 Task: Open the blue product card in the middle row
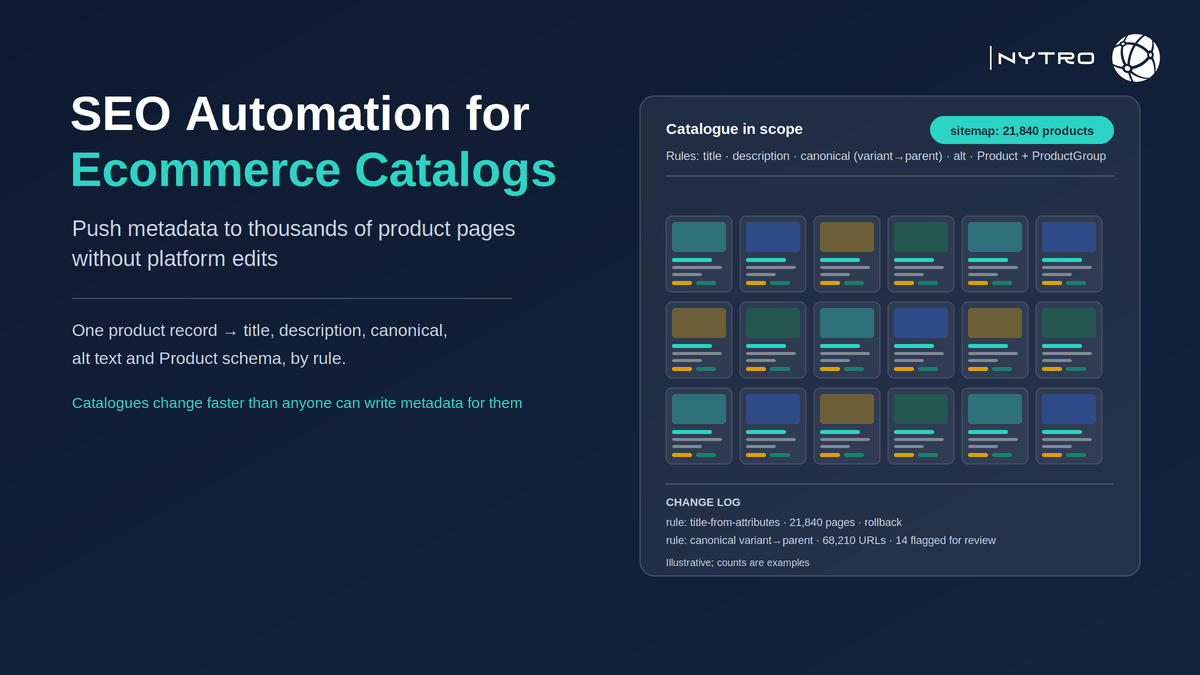click(x=921, y=340)
